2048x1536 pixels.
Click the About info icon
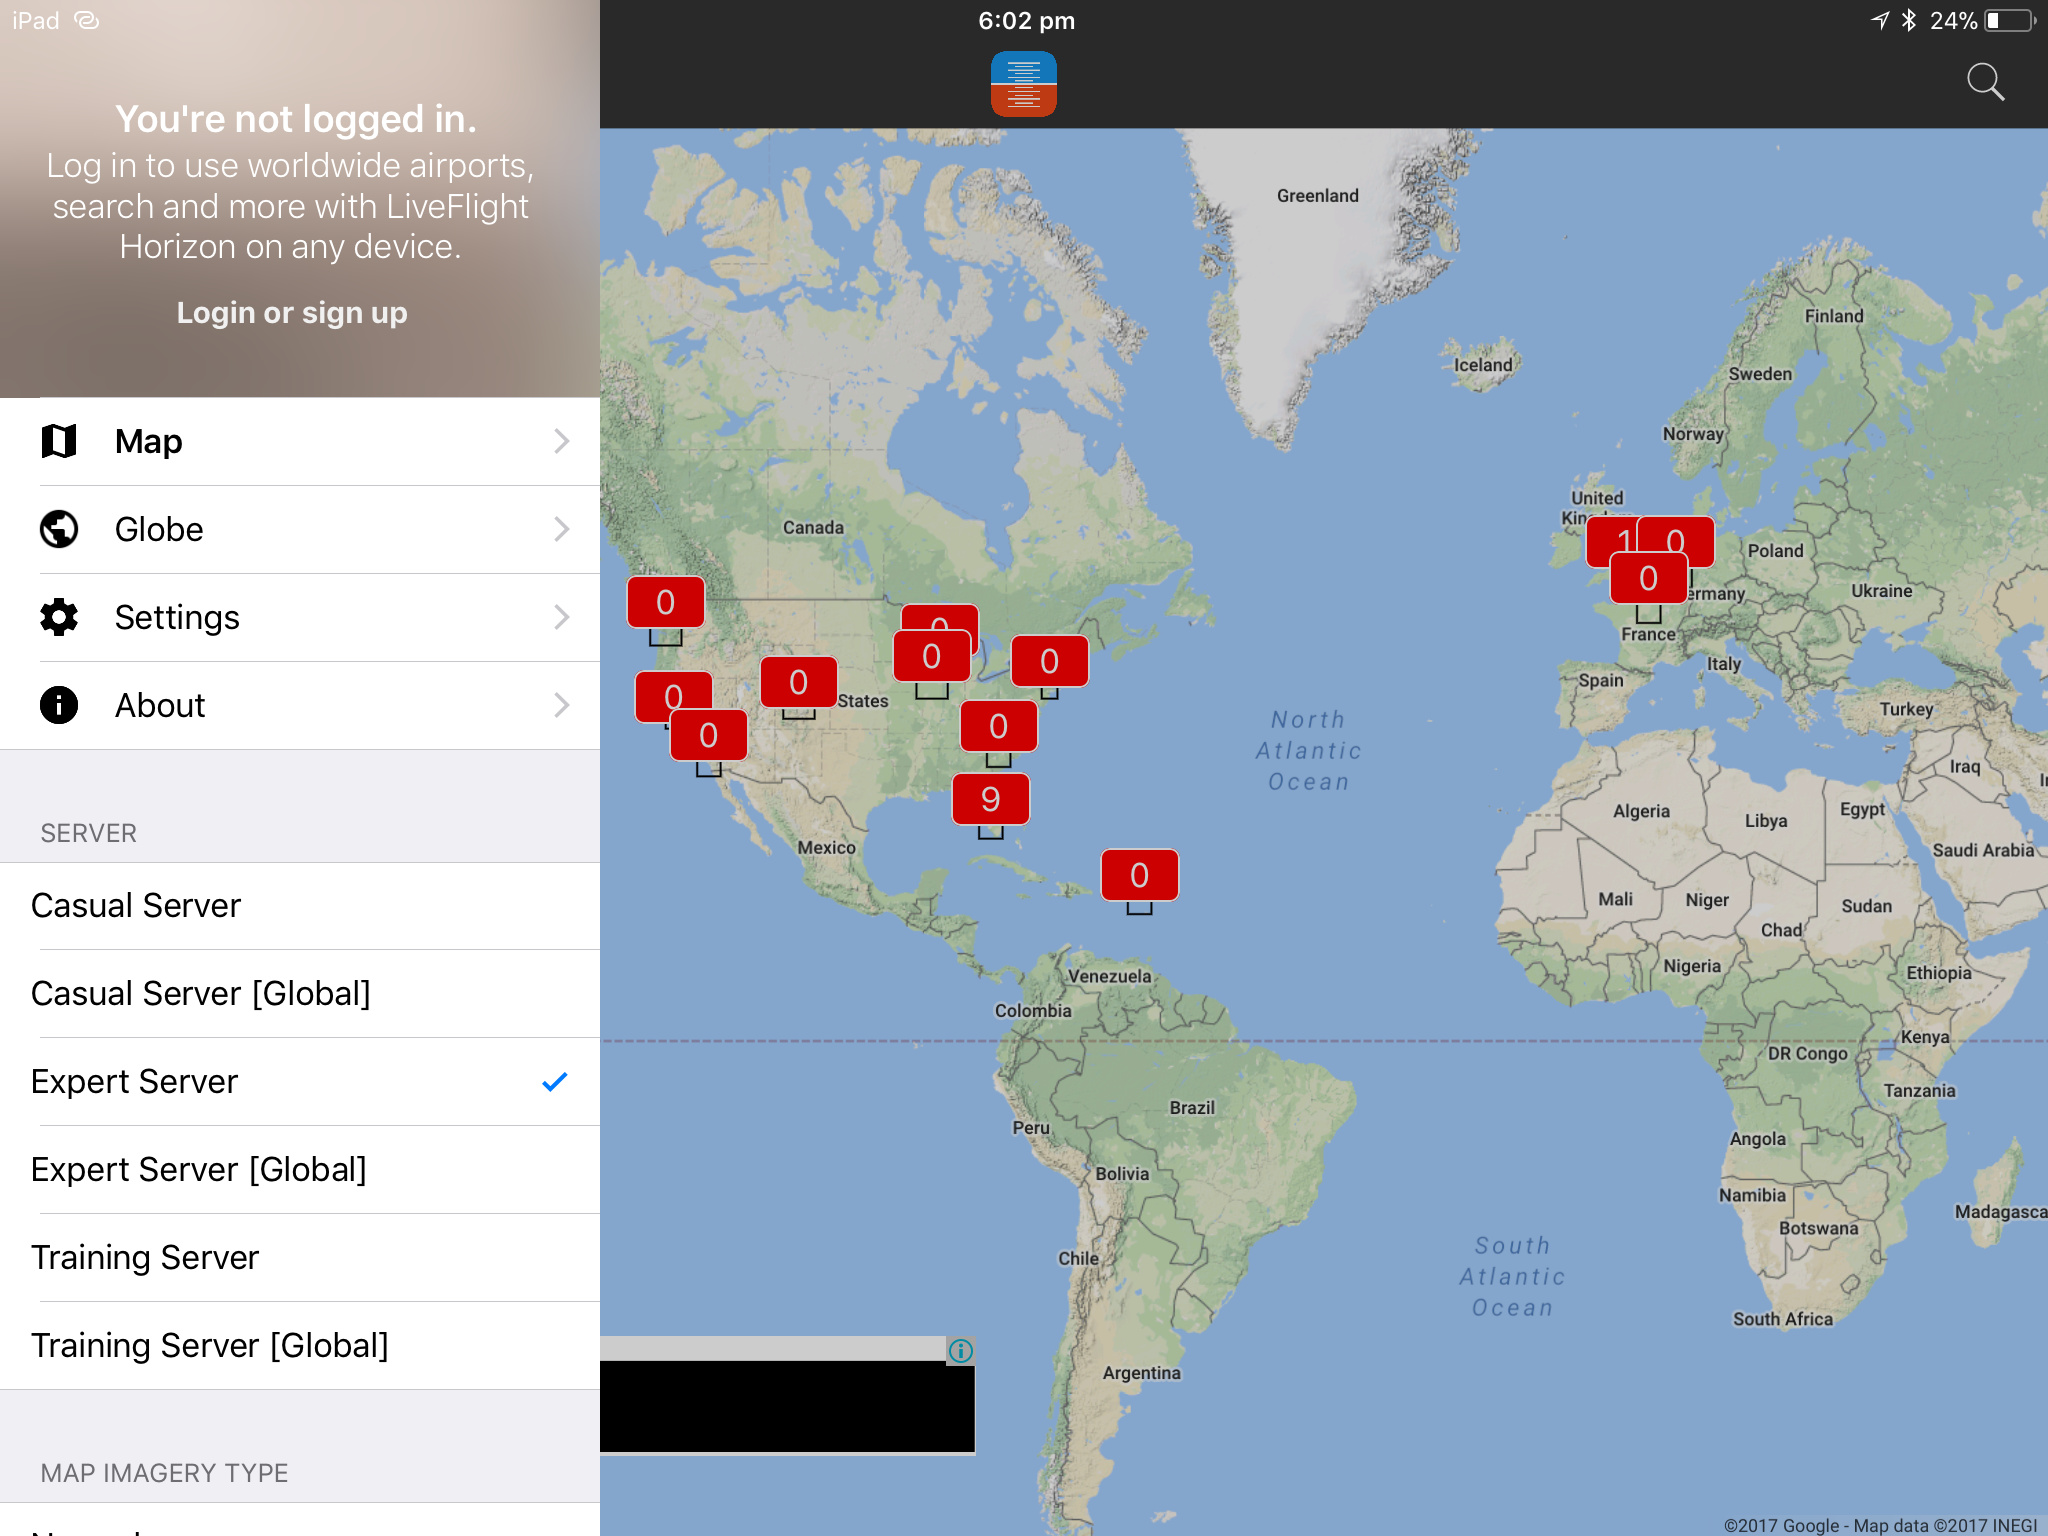(x=59, y=705)
